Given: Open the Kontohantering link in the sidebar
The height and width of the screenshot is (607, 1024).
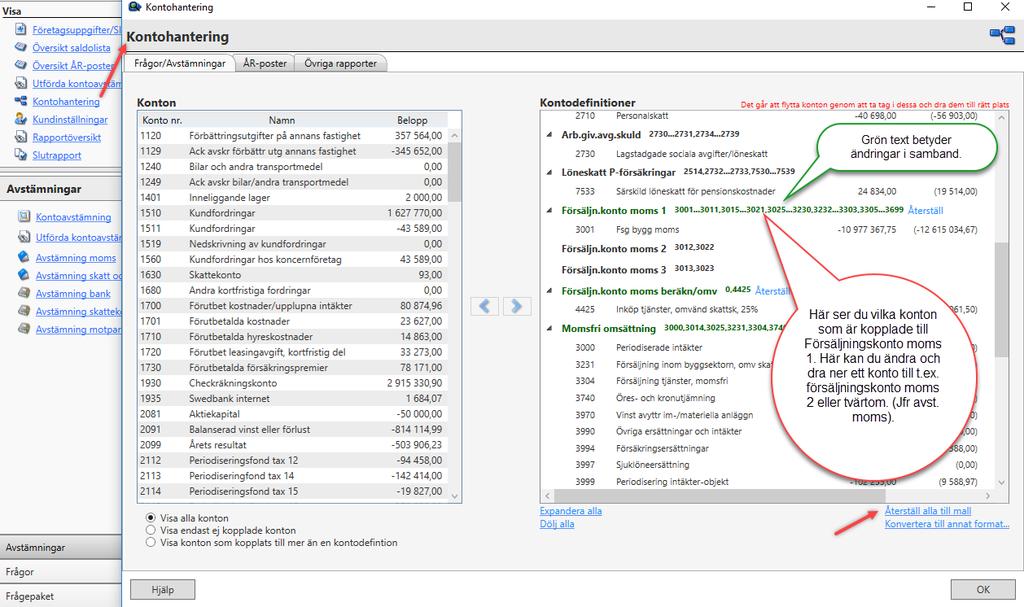Looking at the screenshot, I should point(66,101).
